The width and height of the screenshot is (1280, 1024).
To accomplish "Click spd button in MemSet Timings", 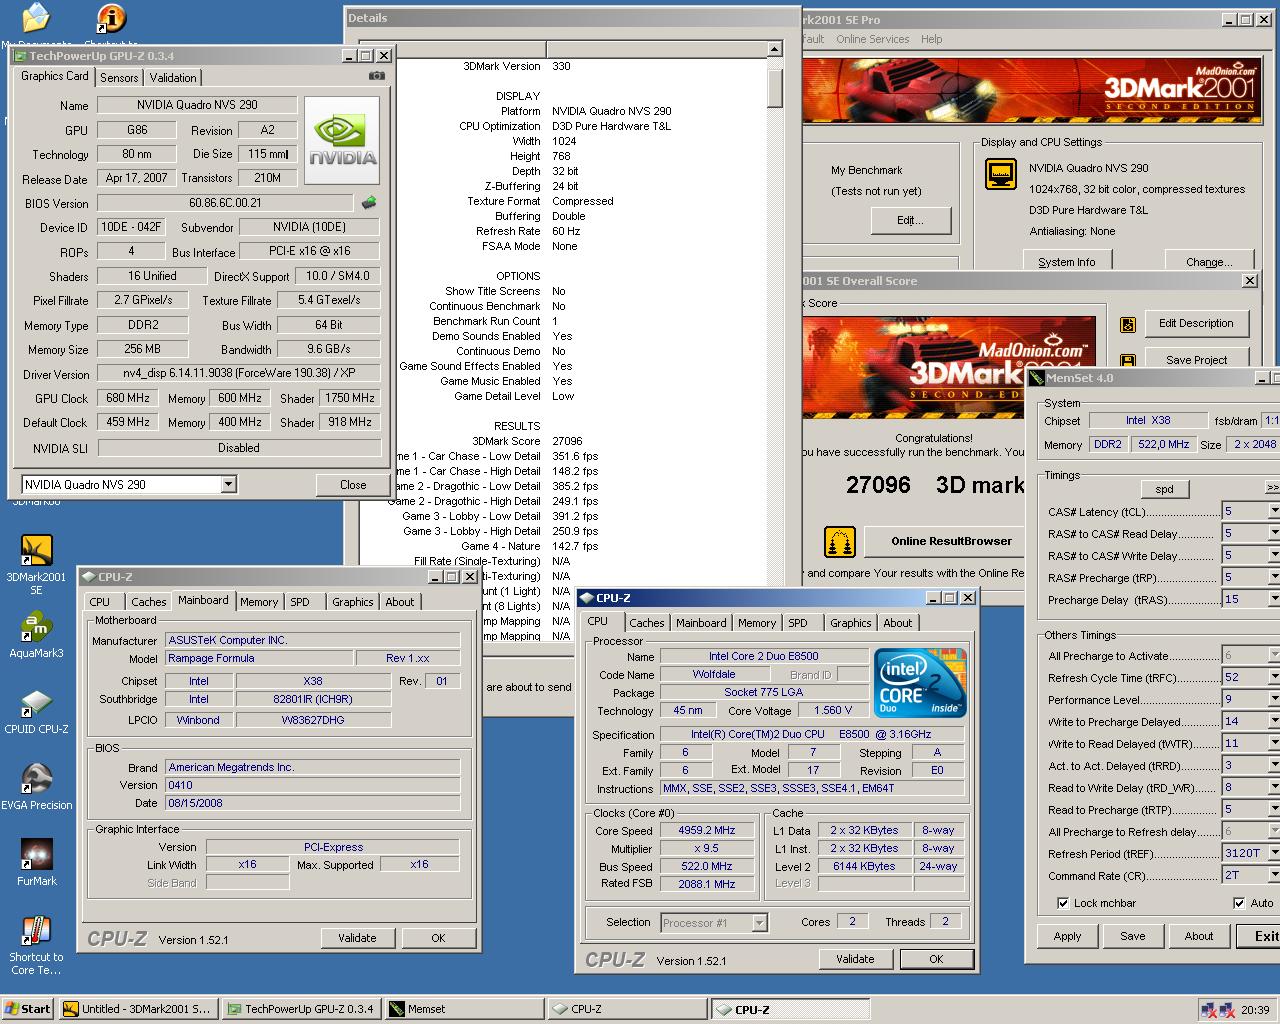I will [1164, 489].
